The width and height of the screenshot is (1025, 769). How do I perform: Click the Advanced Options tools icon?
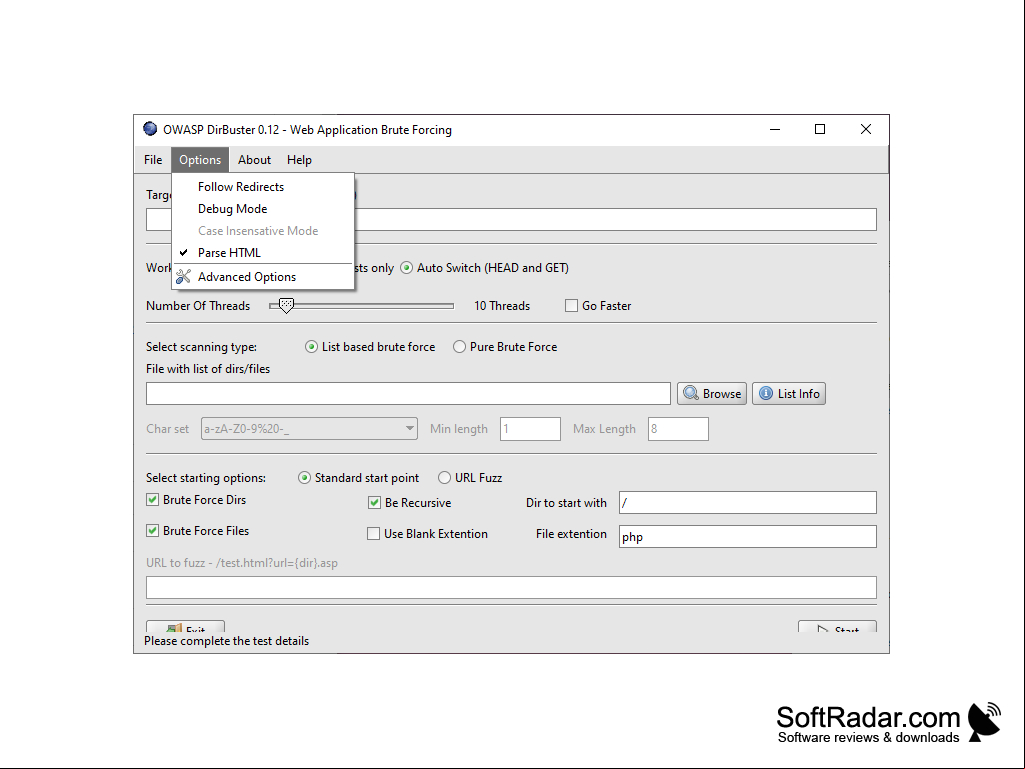click(184, 277)
